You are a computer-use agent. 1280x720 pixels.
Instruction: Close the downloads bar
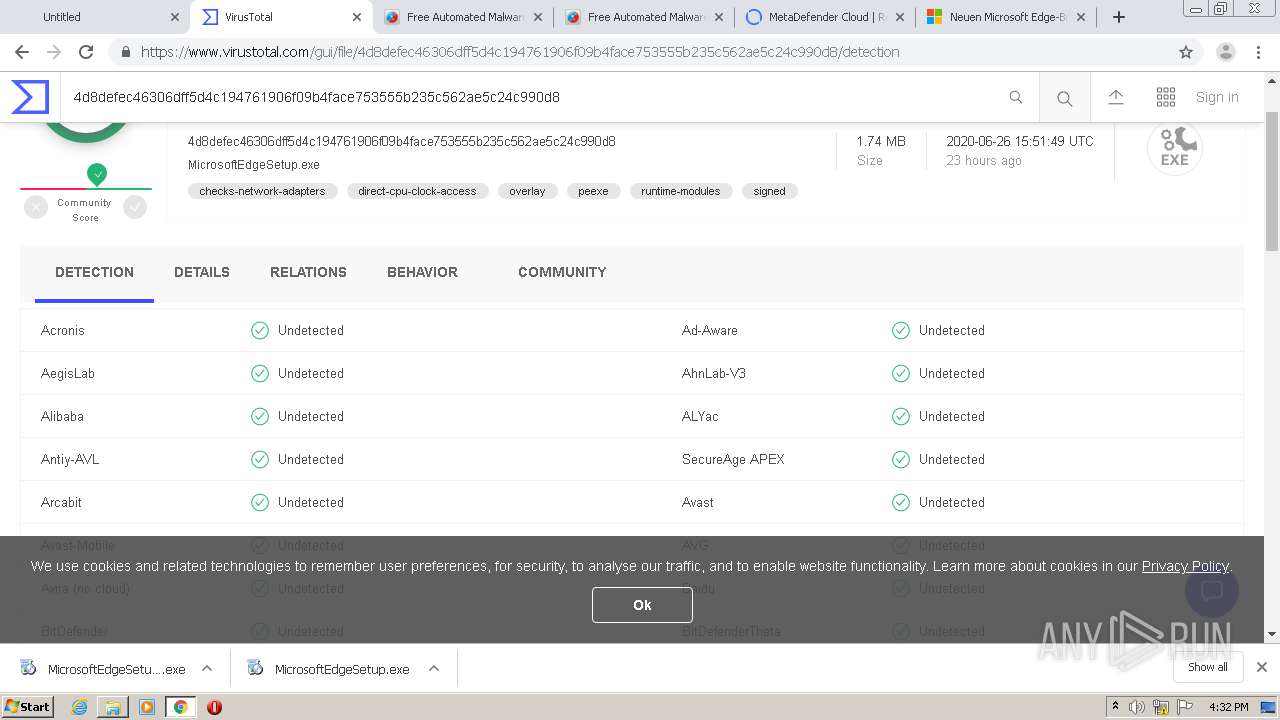[1262, 667]
